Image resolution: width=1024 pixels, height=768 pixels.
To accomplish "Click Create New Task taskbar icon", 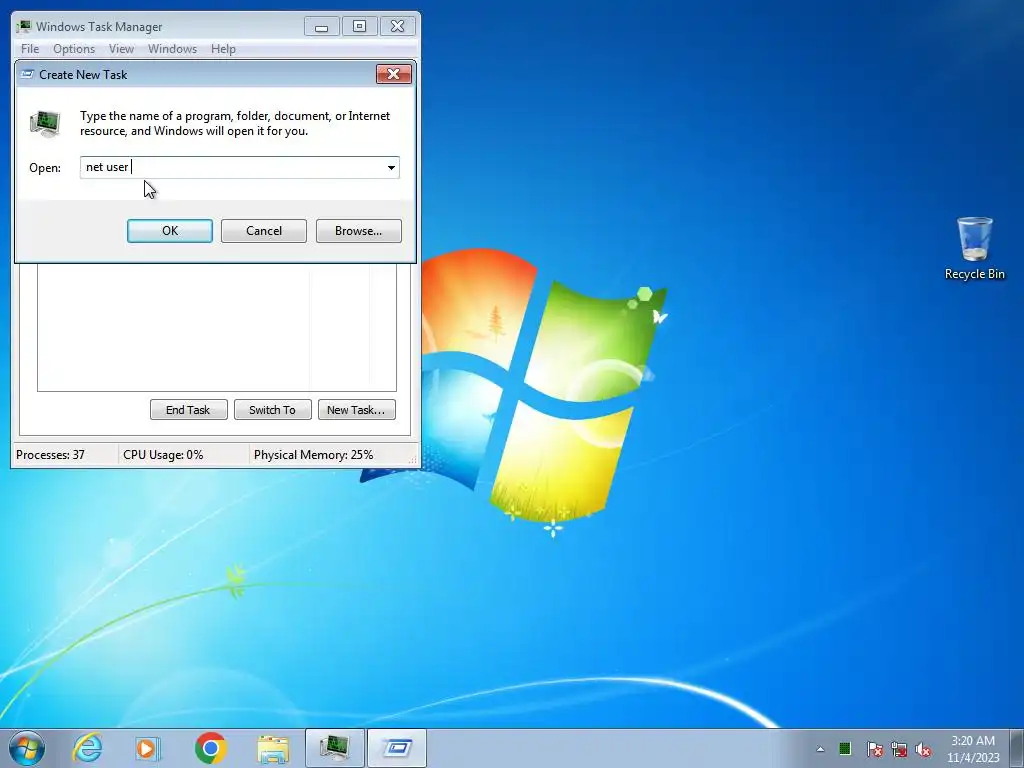I will (396, 748).
